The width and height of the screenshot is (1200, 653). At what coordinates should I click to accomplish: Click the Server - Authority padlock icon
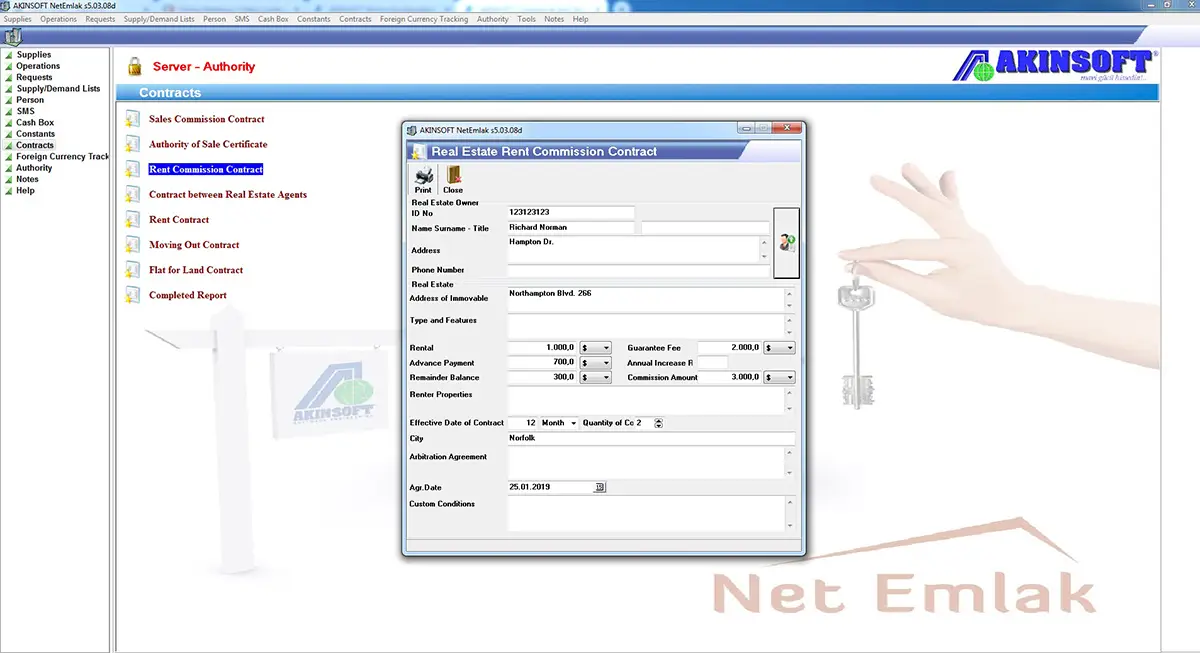pyautogui.click(x=134, y=67)
